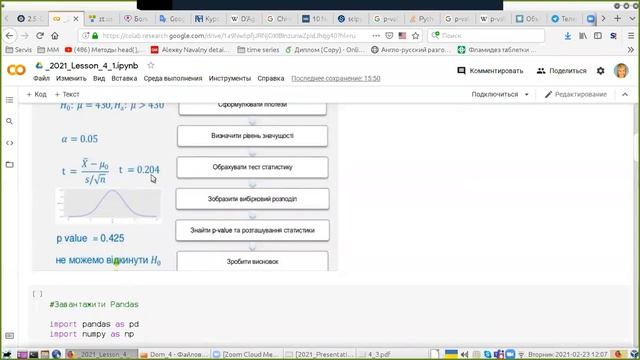640x360 pixels.
Task: Open the table of contents sidebar icon
Action: point(9,100)
